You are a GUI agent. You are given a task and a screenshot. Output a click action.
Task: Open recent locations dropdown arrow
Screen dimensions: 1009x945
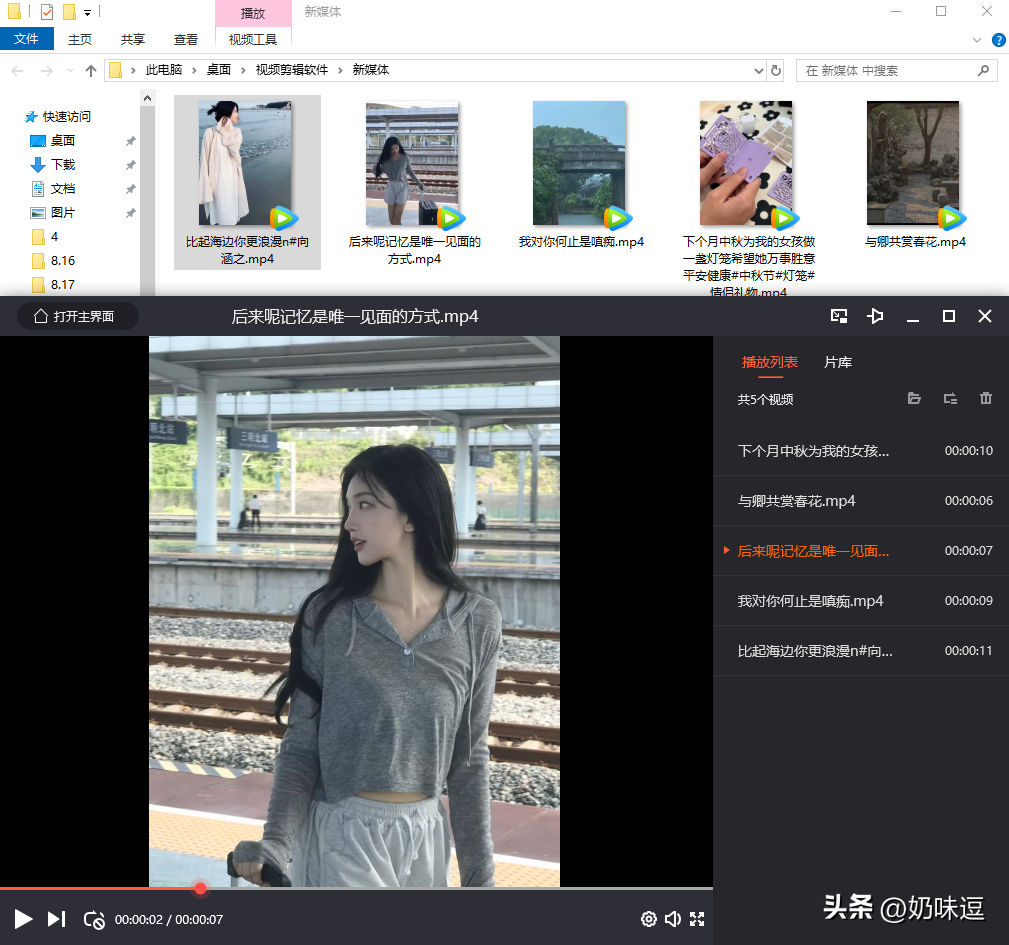69,71
